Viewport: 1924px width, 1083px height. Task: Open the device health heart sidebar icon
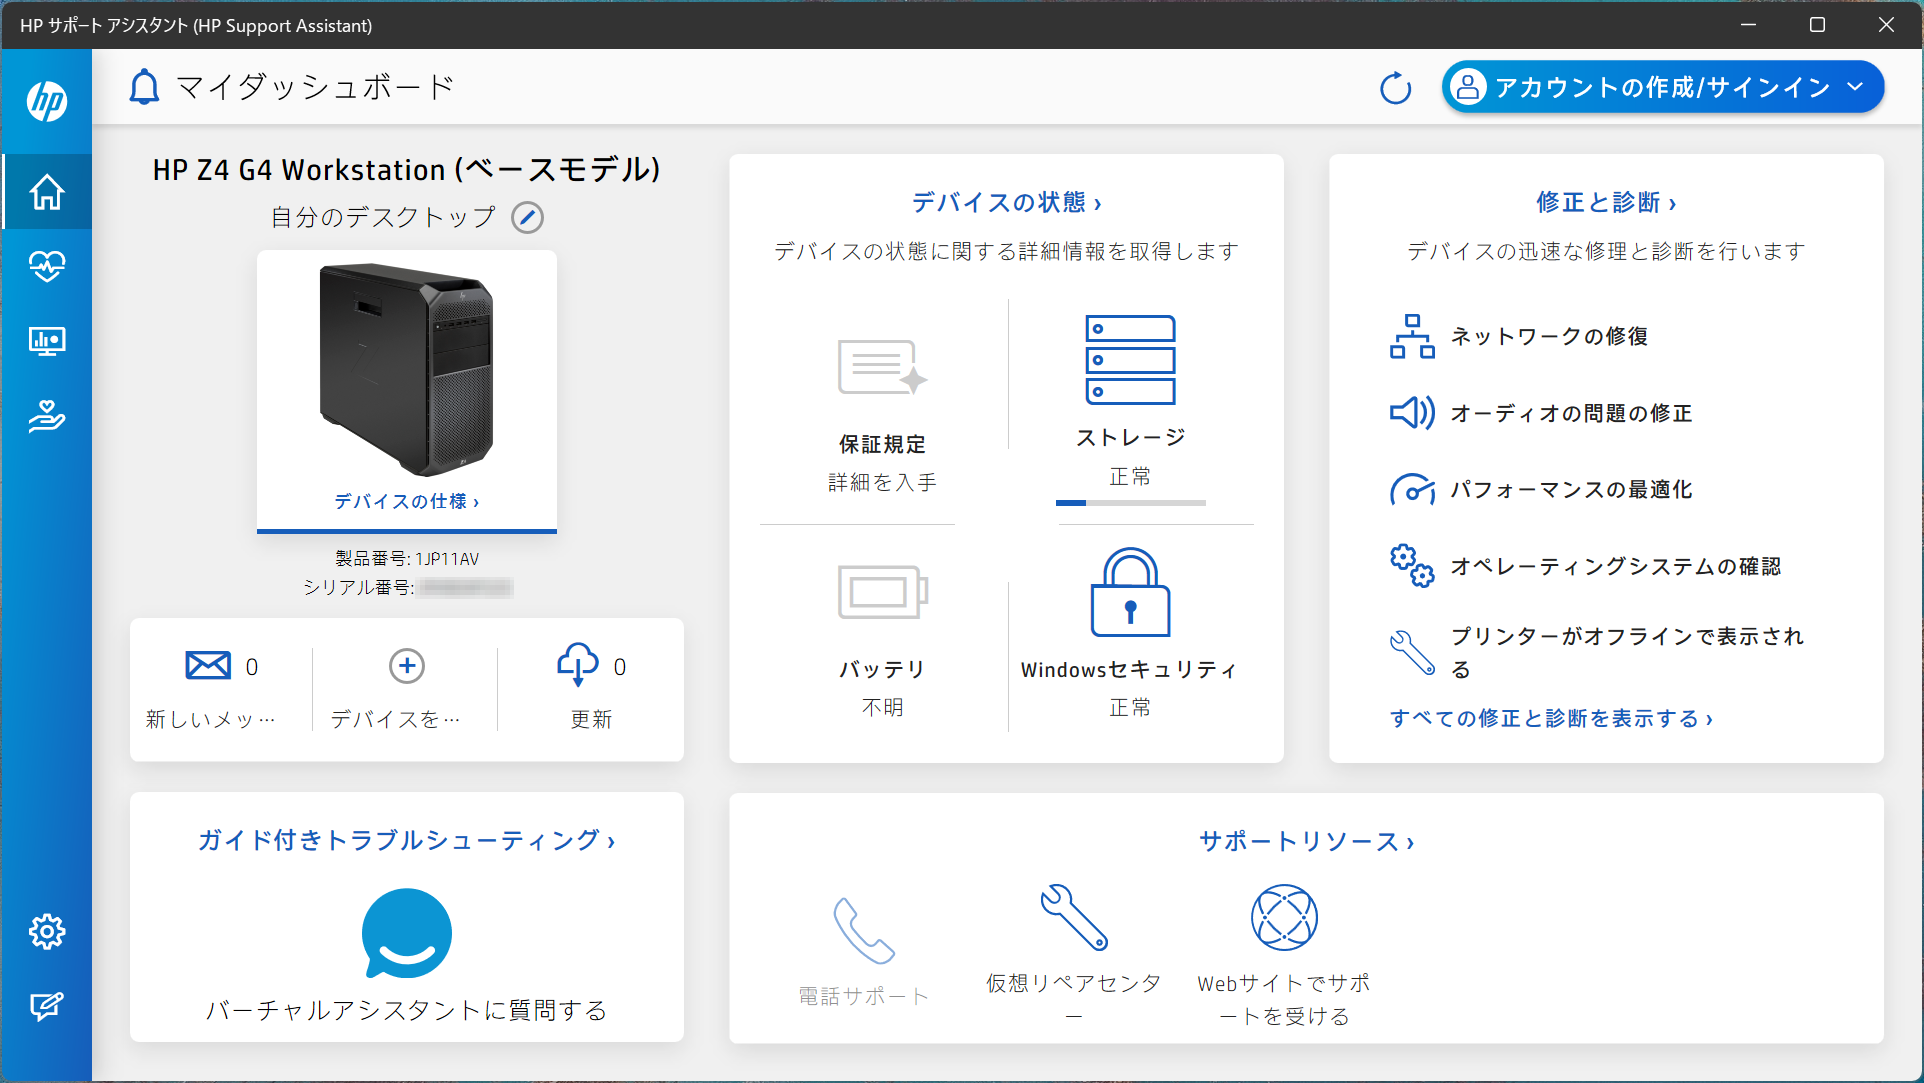point(47,266)
